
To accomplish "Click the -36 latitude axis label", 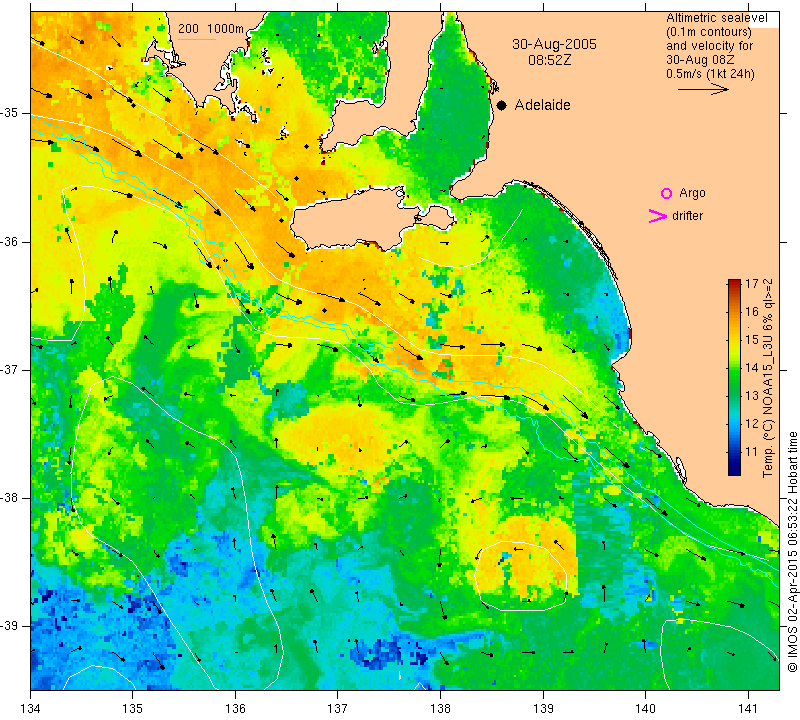I will 11,241.
